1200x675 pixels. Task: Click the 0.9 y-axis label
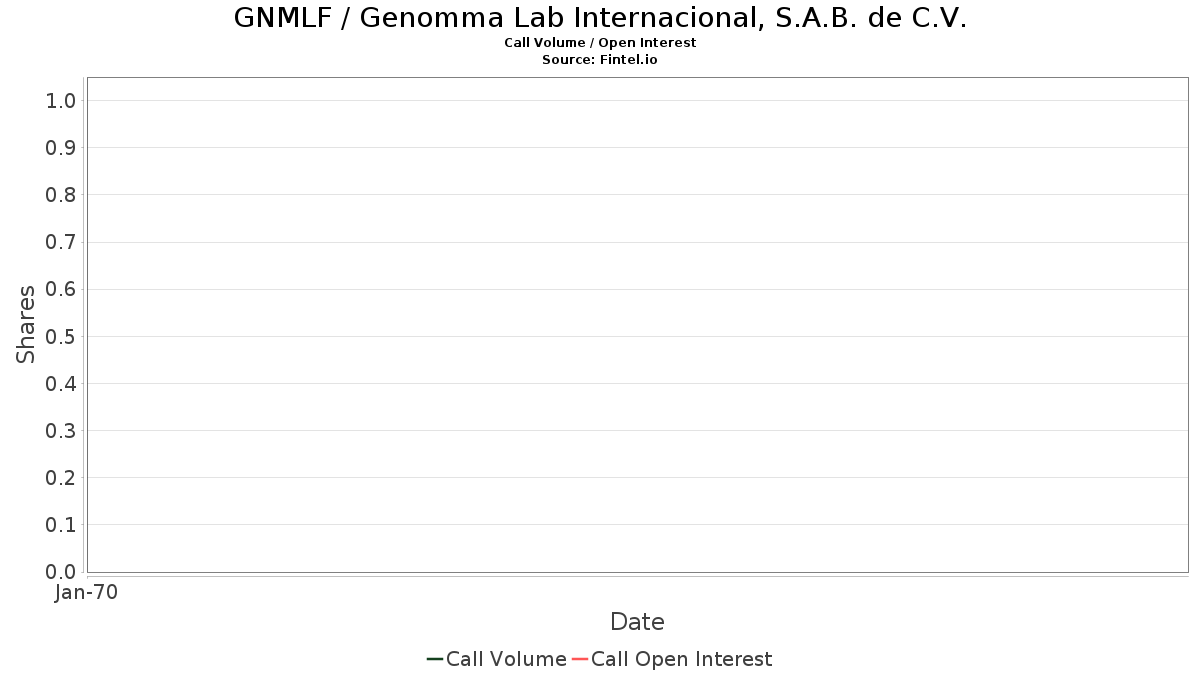[62, 147]
